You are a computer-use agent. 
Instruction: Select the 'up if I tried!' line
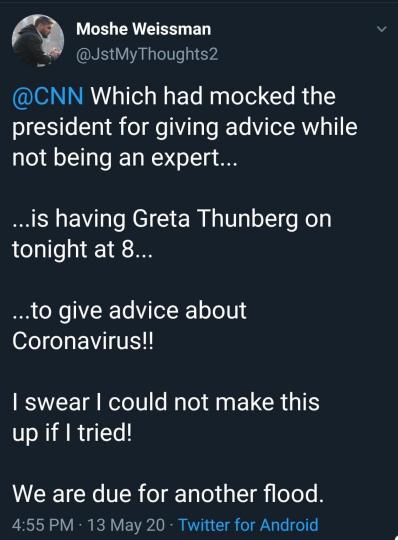coord(72,433)
